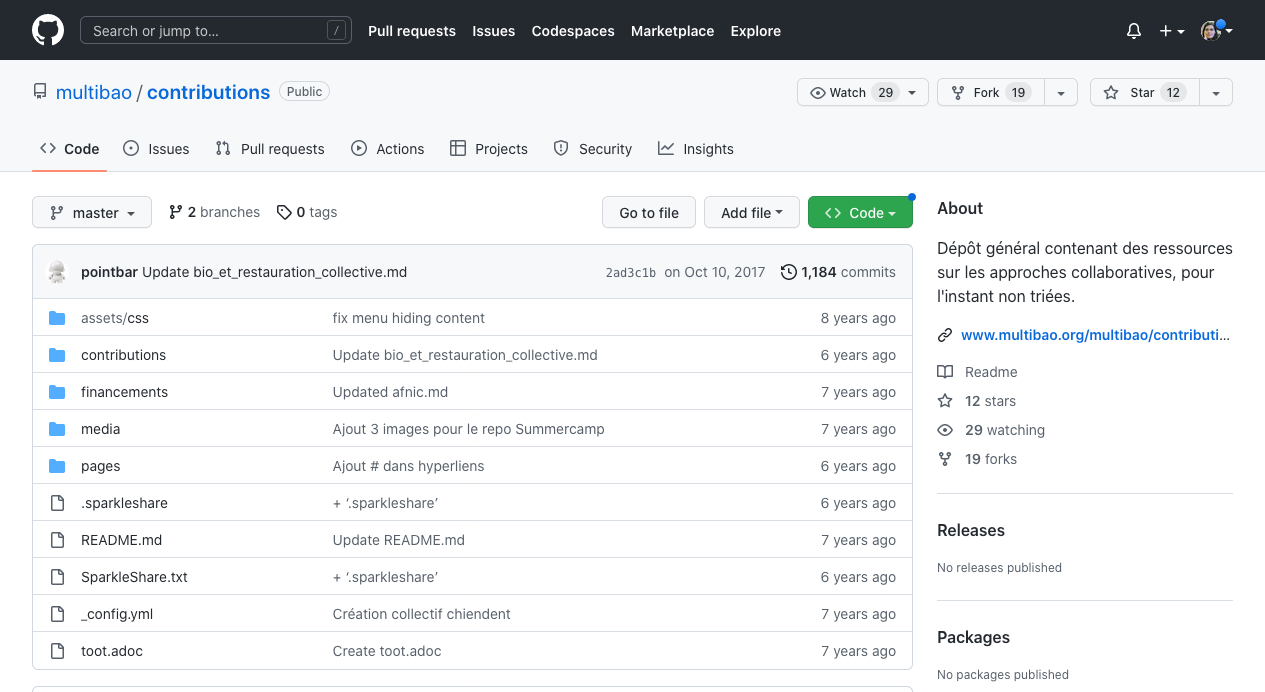Star the repository
This screenshot has width=1265, height=692.
tap(1144, 92)
